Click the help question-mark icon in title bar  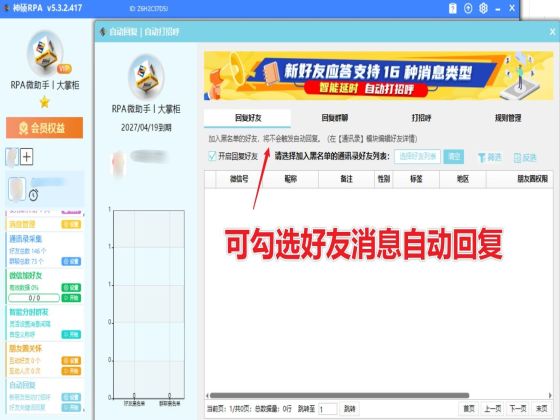coord(452,8)
